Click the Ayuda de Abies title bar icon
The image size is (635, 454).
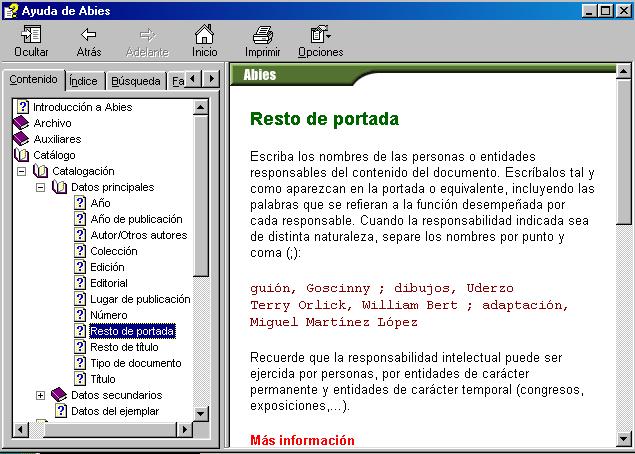click(x=11, y=11)
